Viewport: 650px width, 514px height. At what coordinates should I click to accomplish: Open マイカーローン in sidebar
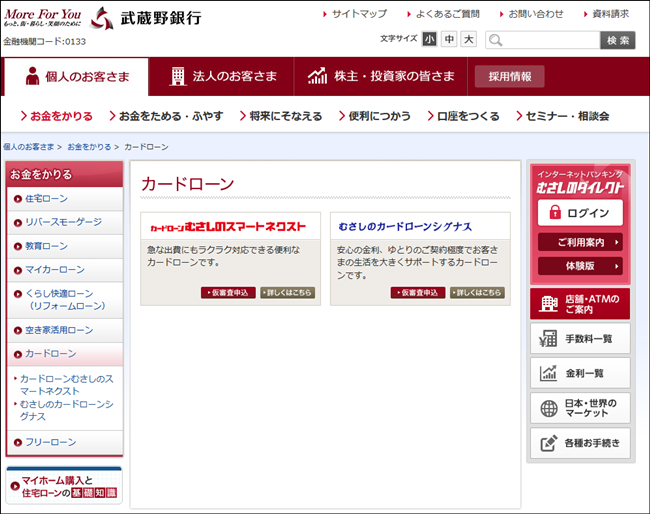coord(65,270)
